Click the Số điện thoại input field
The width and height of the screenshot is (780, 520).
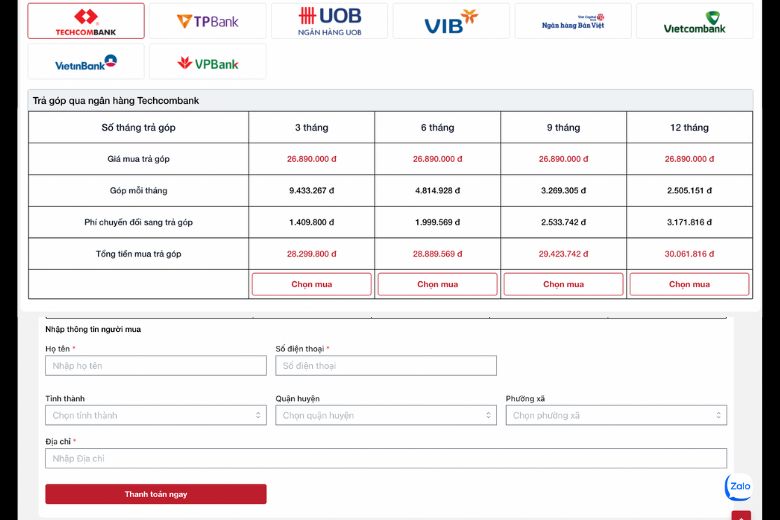386,366
